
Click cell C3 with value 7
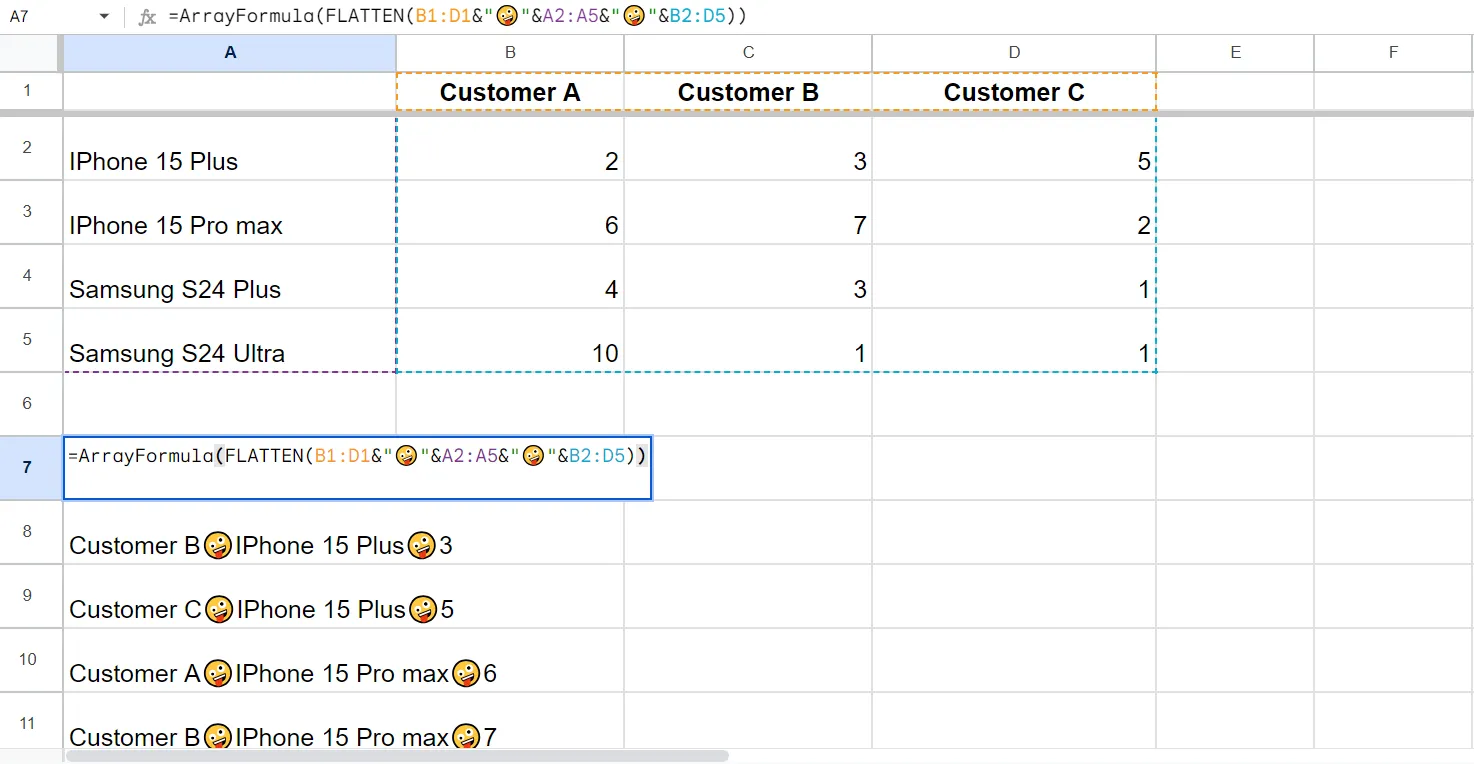[748, 213]
